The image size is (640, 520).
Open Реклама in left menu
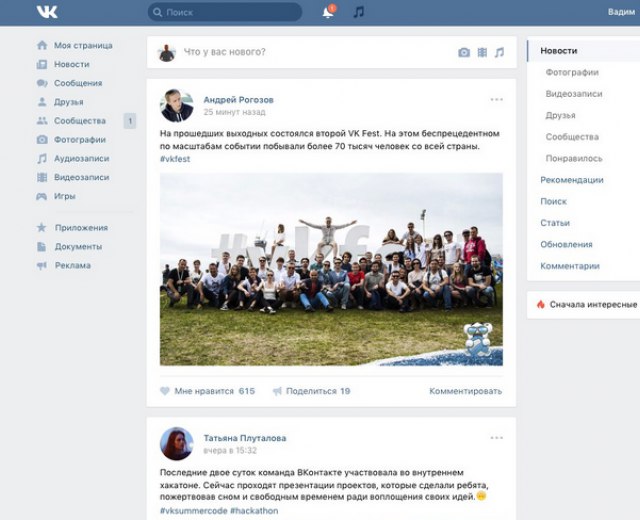click(73, 265)
